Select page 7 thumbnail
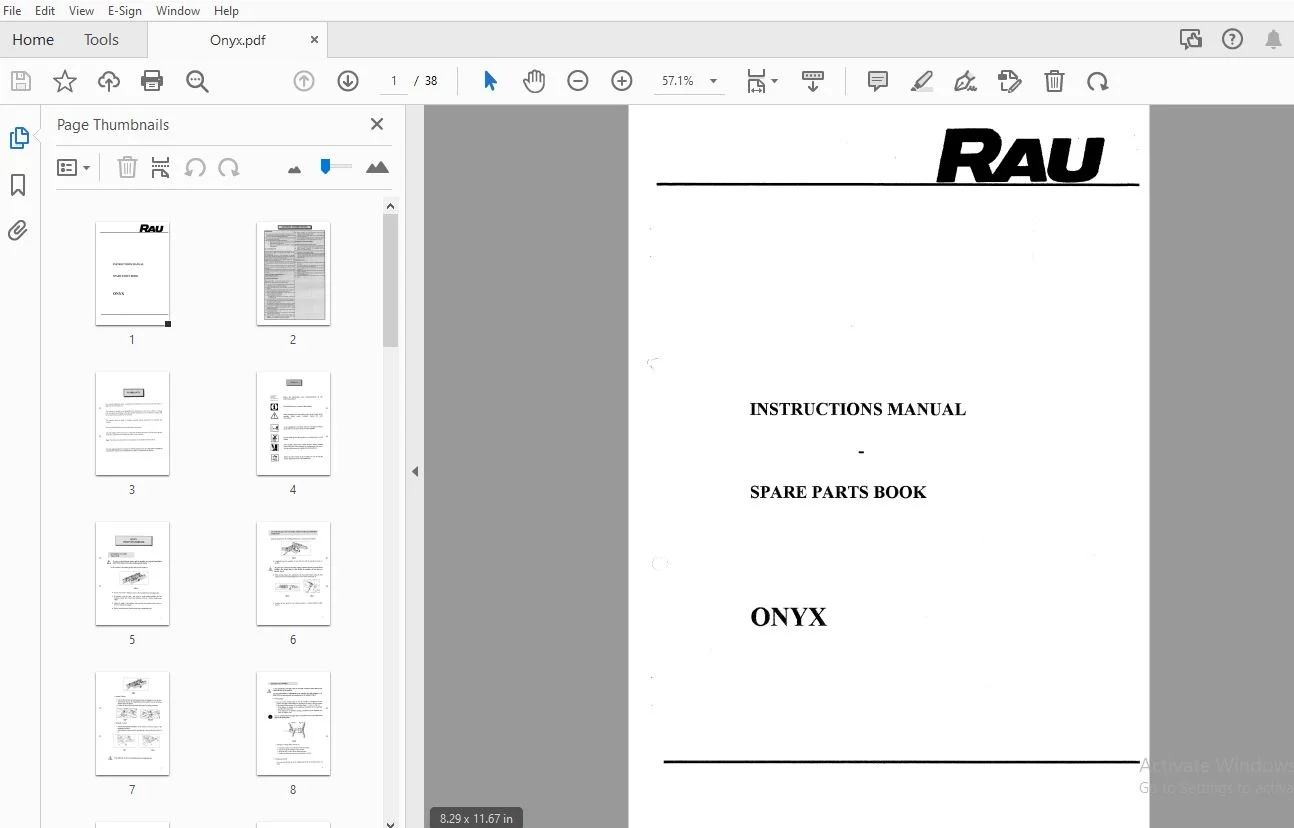This screenshot has height=828, width=1294. [132, 723]
